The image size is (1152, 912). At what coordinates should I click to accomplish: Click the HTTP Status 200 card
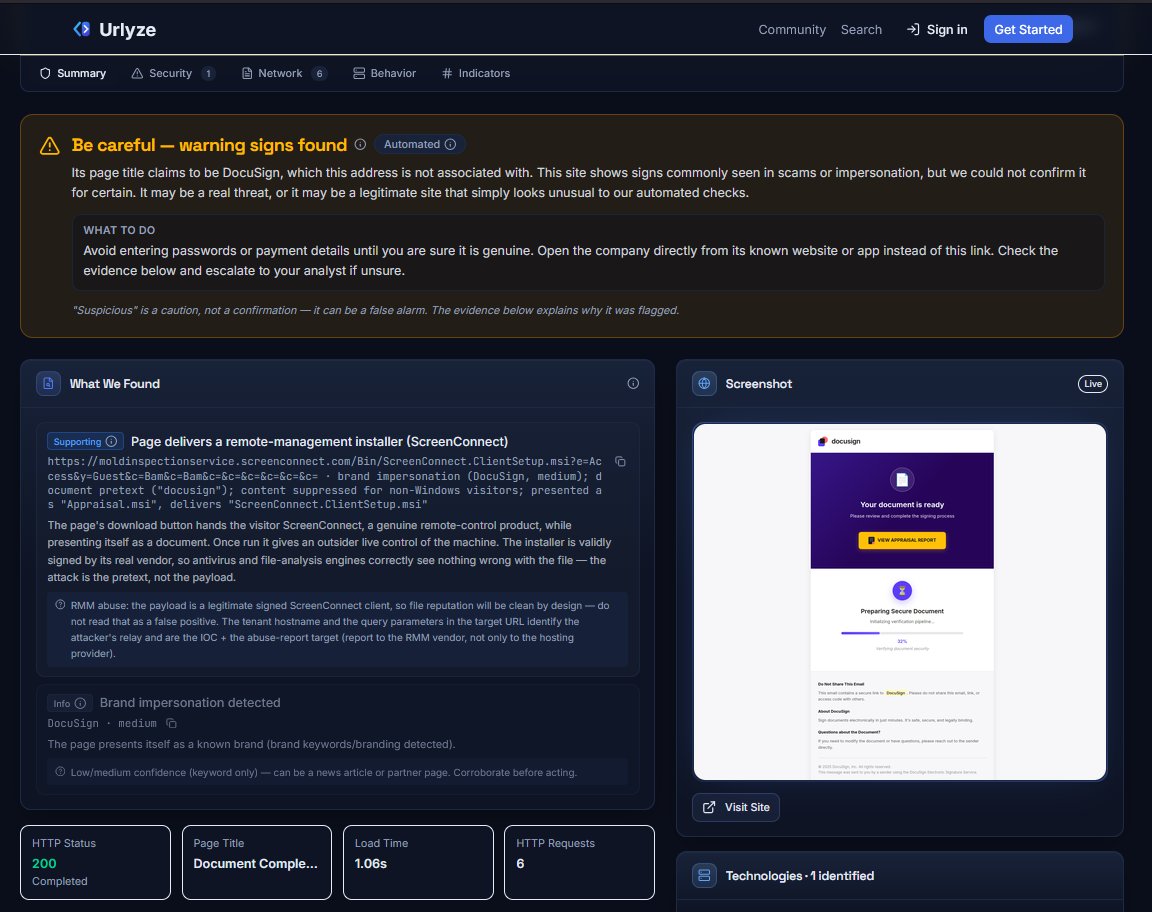click(x=96, y=862)
